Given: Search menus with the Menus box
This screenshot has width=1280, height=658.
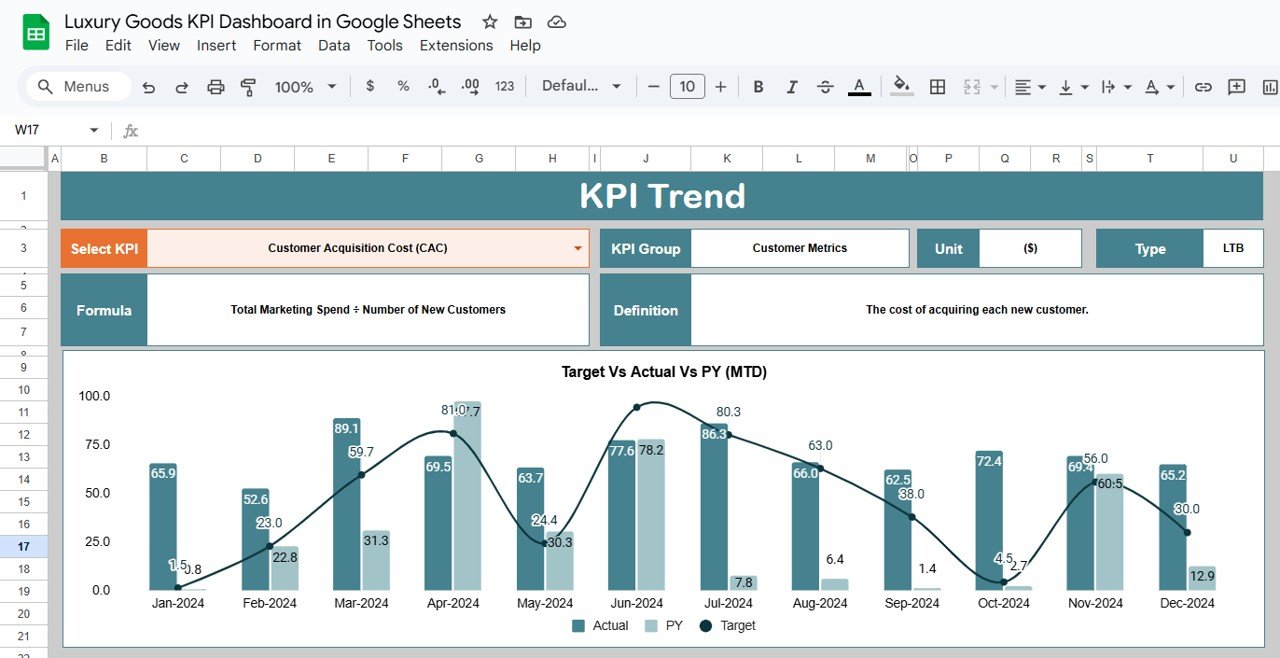Looking at the screenshot, I should tap(78, 87).
